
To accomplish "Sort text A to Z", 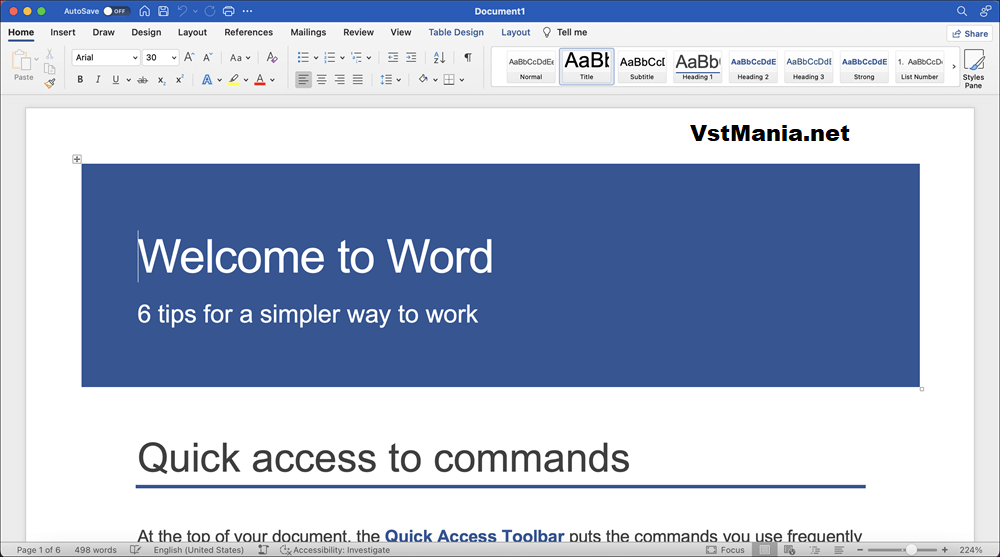I will [x=439, y=57].
